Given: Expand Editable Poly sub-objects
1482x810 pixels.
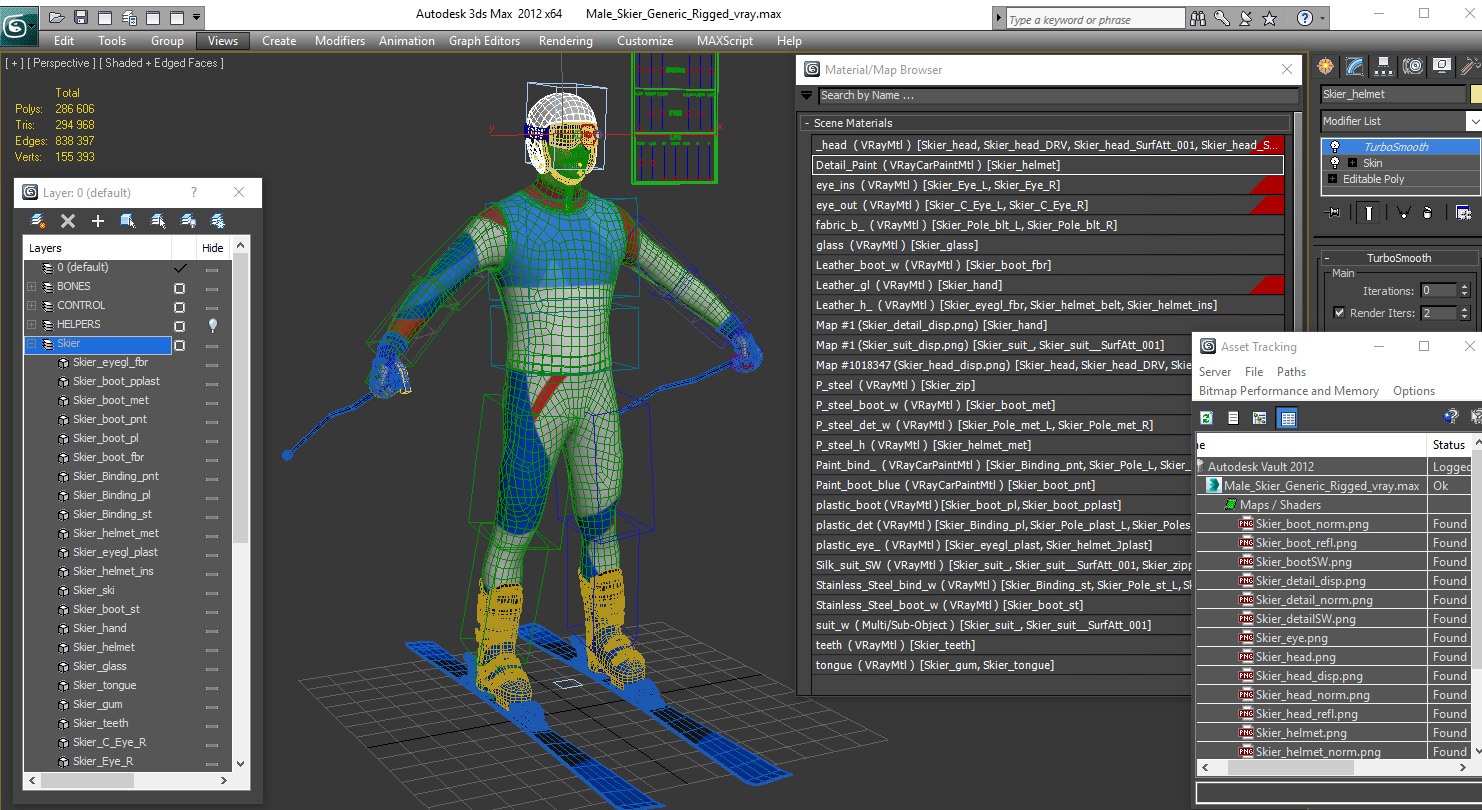Looking at the screenshot, I should tap(1333, 179).
